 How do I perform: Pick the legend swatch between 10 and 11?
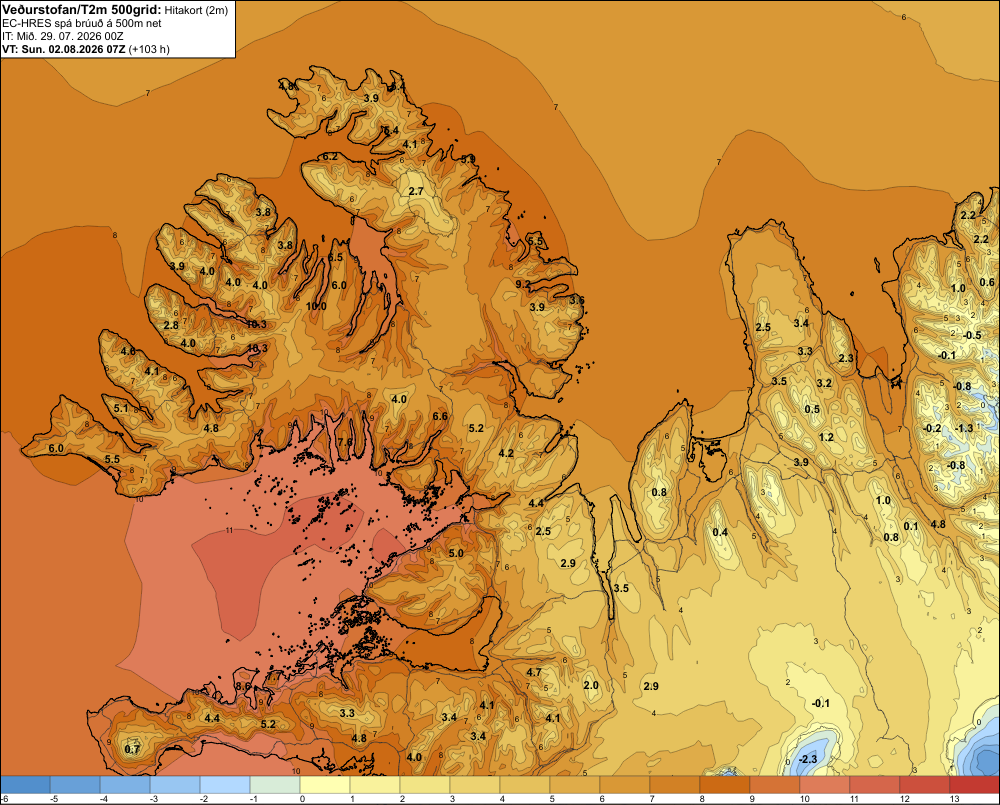(x=825, y=784)
